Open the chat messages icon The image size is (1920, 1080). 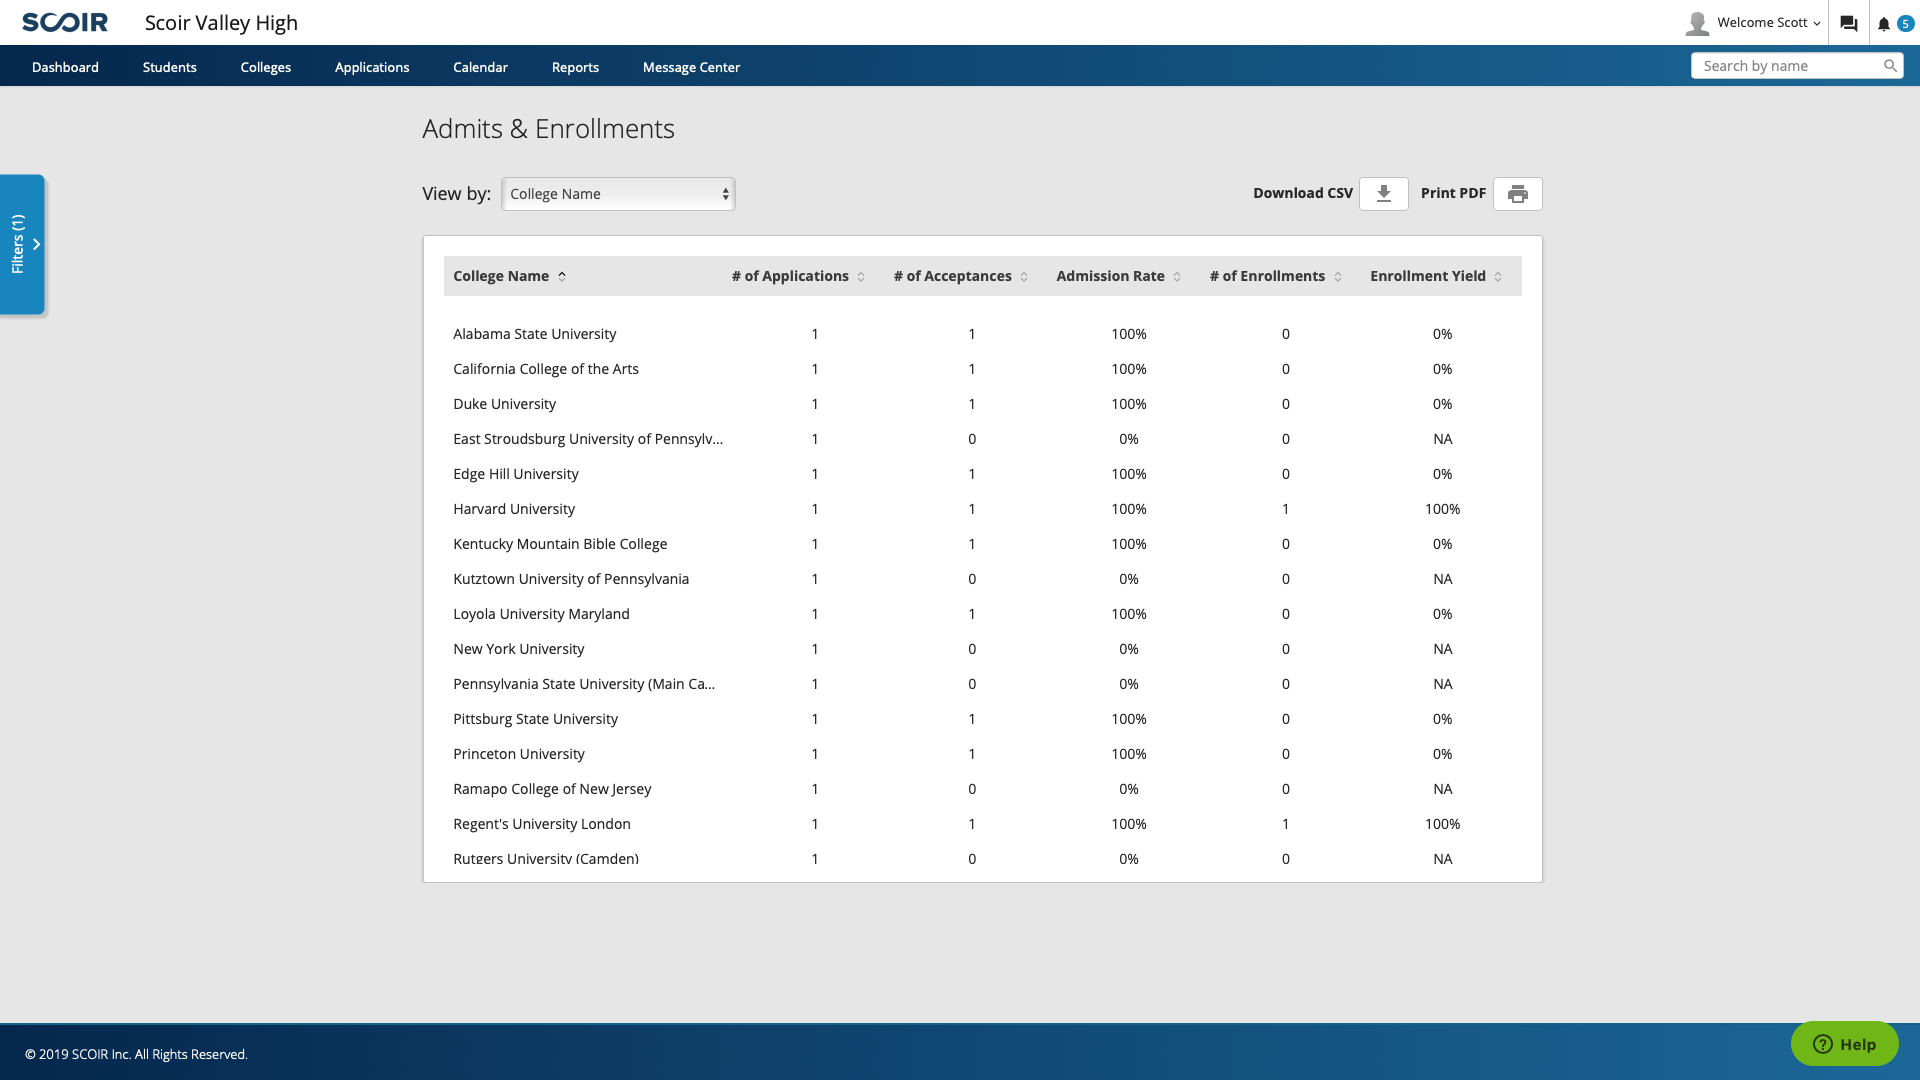click(x=1848, y=23)
